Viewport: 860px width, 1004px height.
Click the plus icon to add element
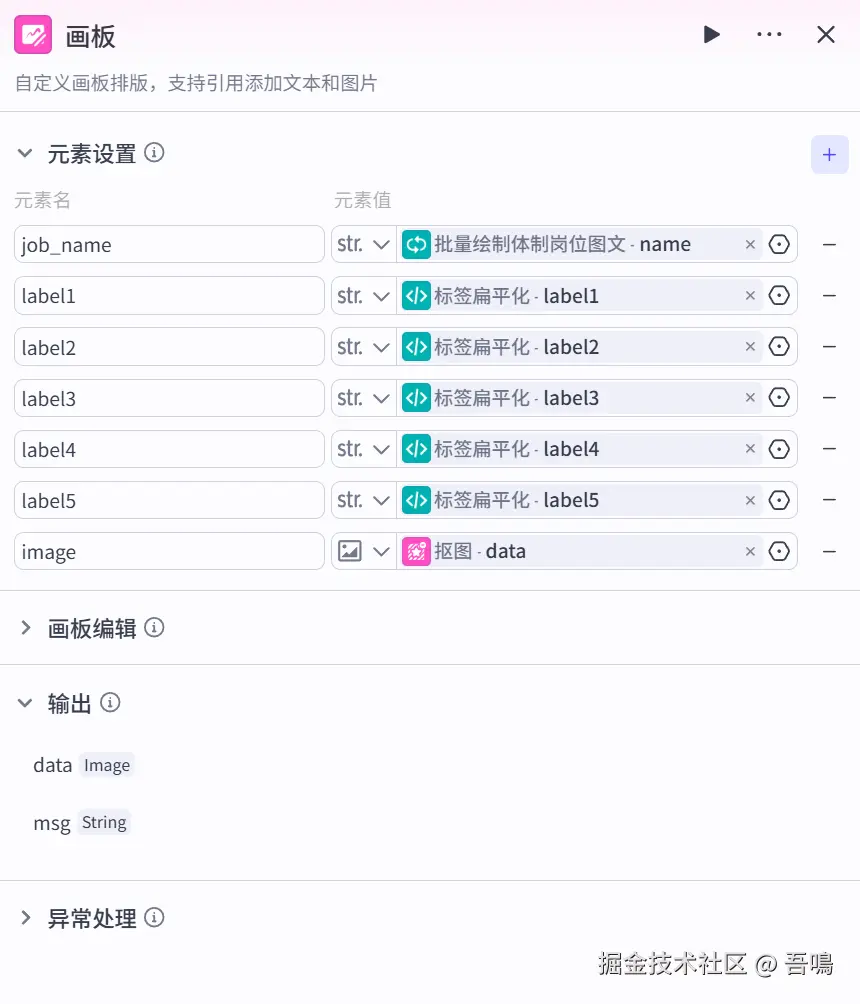coord(829,155)
